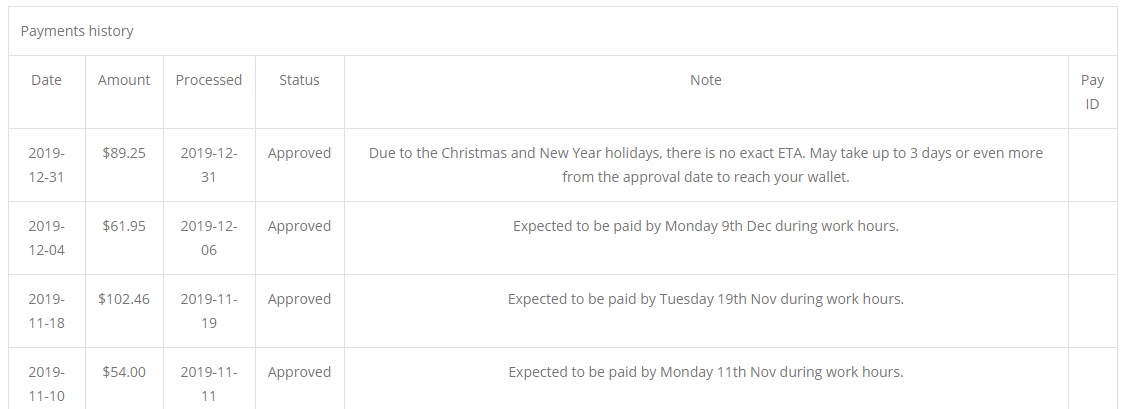
Task: Click the Christmas and New Year holidays note
Action: click(x=705, y=165)
